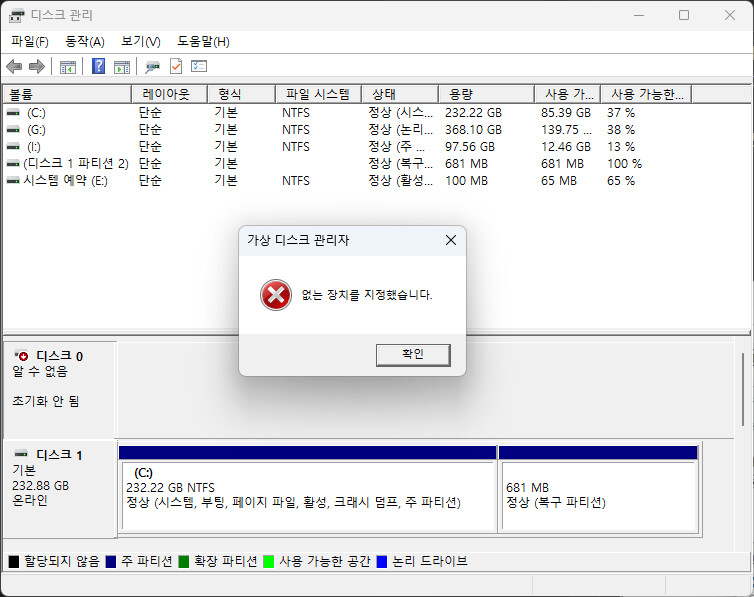Screen dimensions: 754x597
Task: Click the 65 MB free space cell
Action: pos(558,181)
